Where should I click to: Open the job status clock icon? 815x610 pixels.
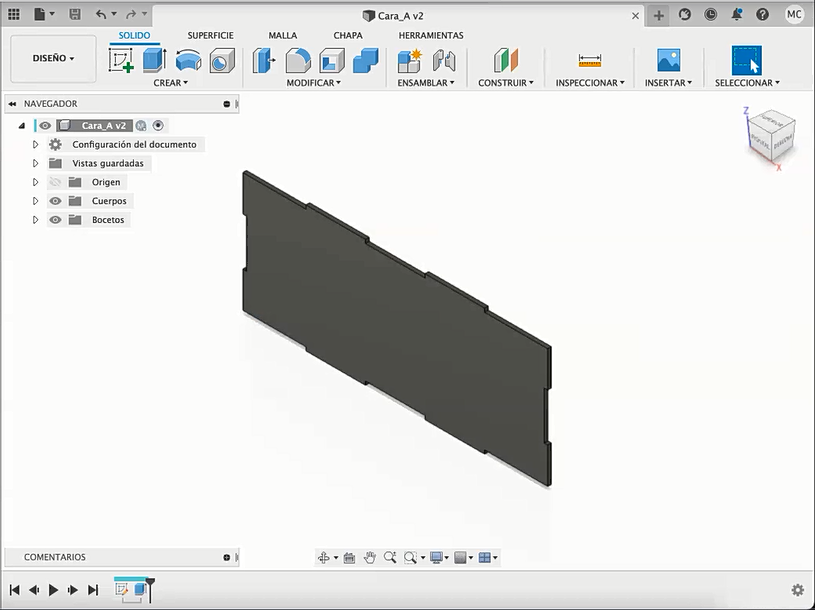coord(711,15)
